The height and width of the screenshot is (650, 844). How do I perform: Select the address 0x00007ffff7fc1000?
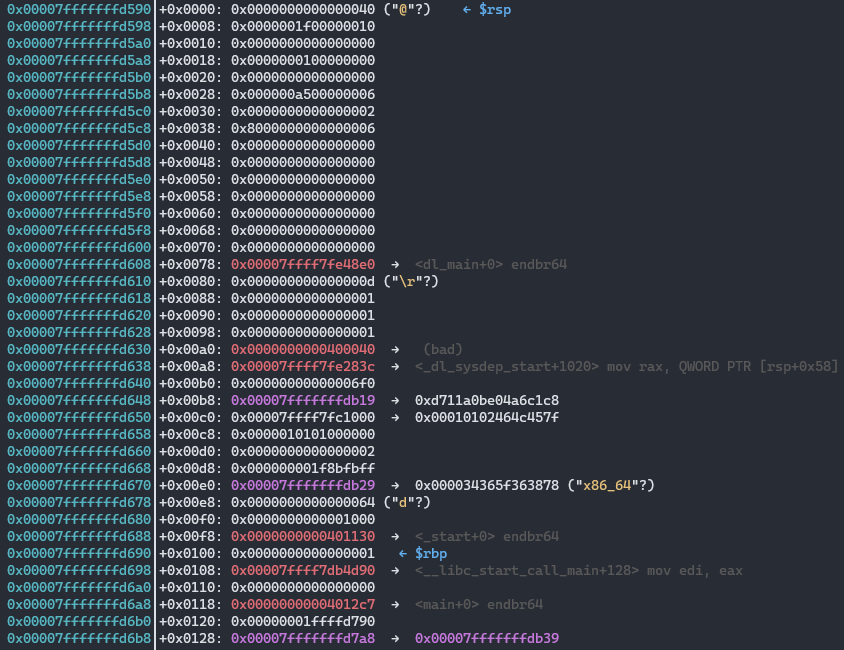click(x=303, y=417)
